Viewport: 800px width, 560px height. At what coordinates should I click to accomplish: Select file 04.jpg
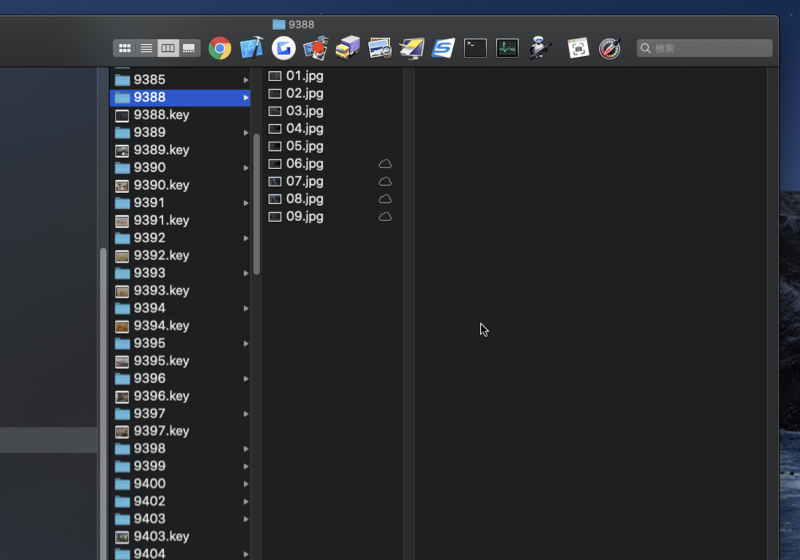(x=305, y=129)
